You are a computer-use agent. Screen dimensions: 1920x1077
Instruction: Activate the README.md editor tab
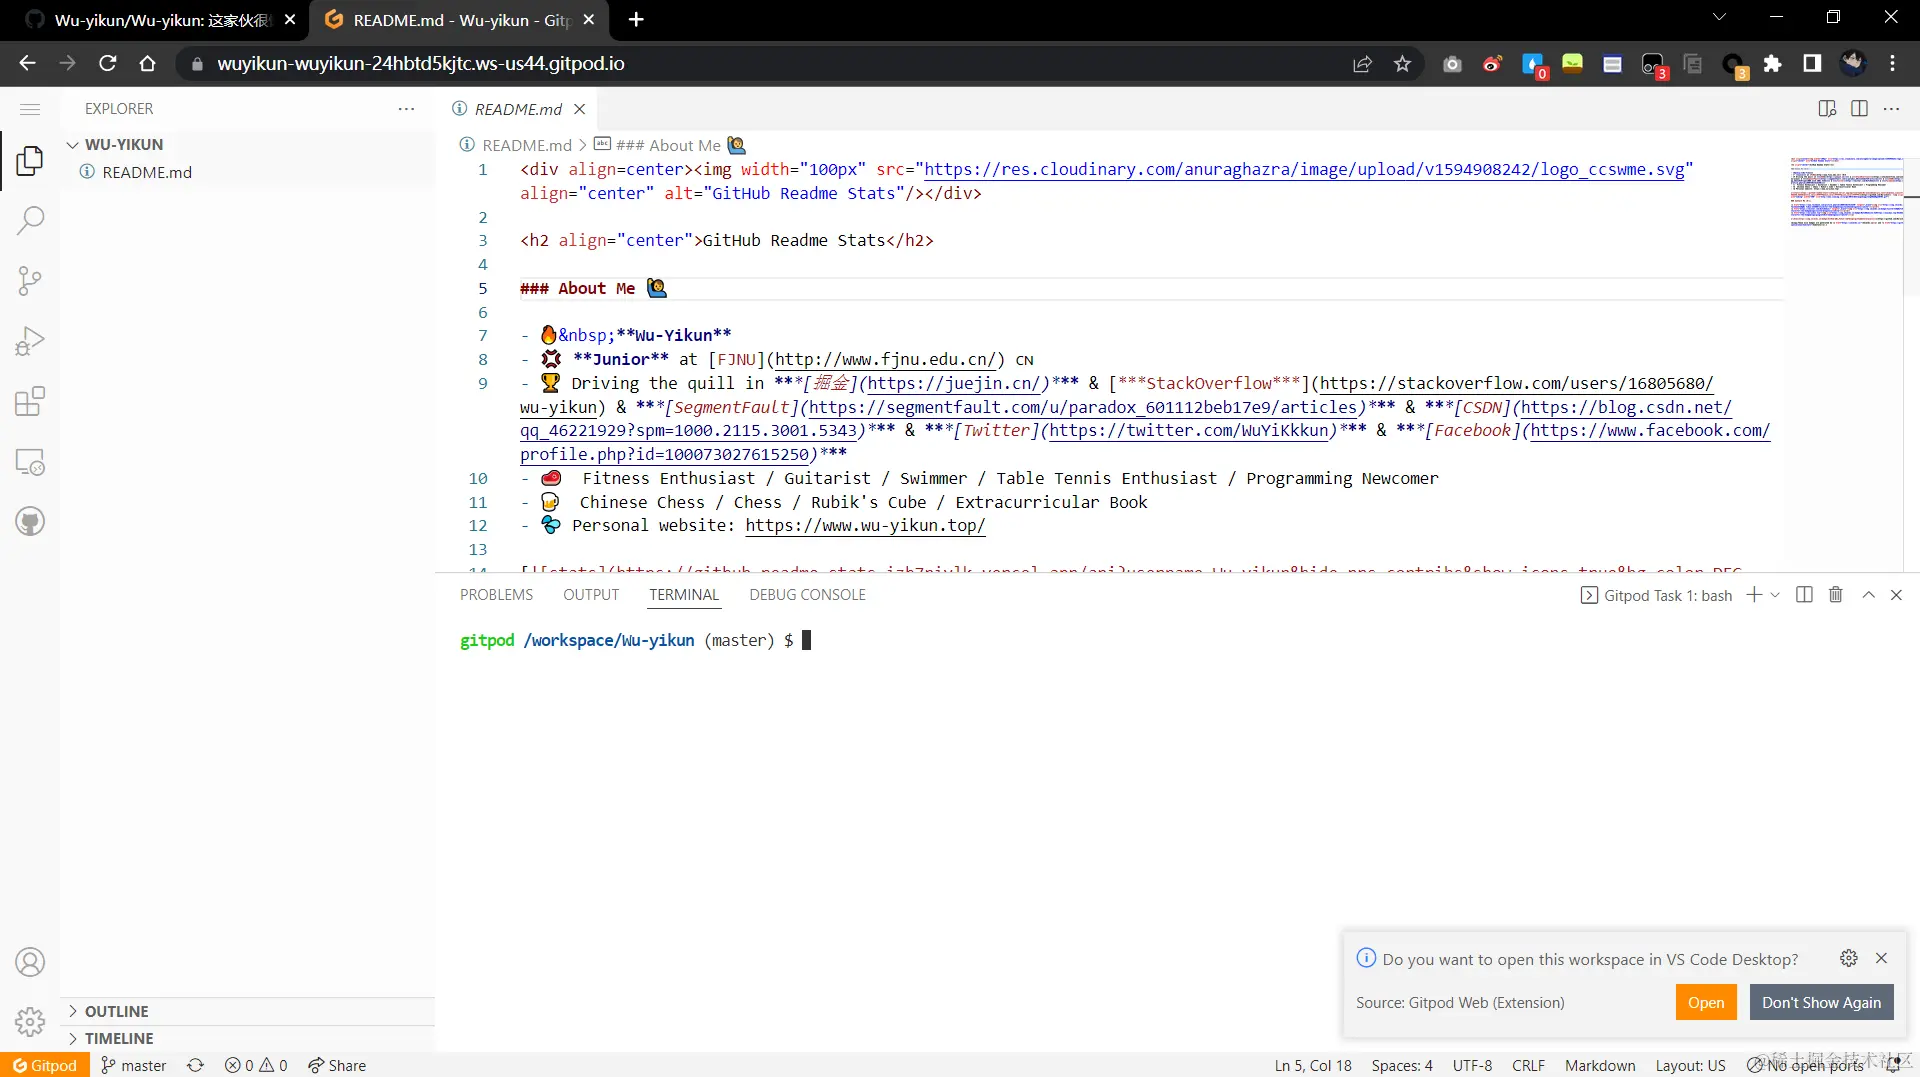pyautogui.click(x=518, y=109)
